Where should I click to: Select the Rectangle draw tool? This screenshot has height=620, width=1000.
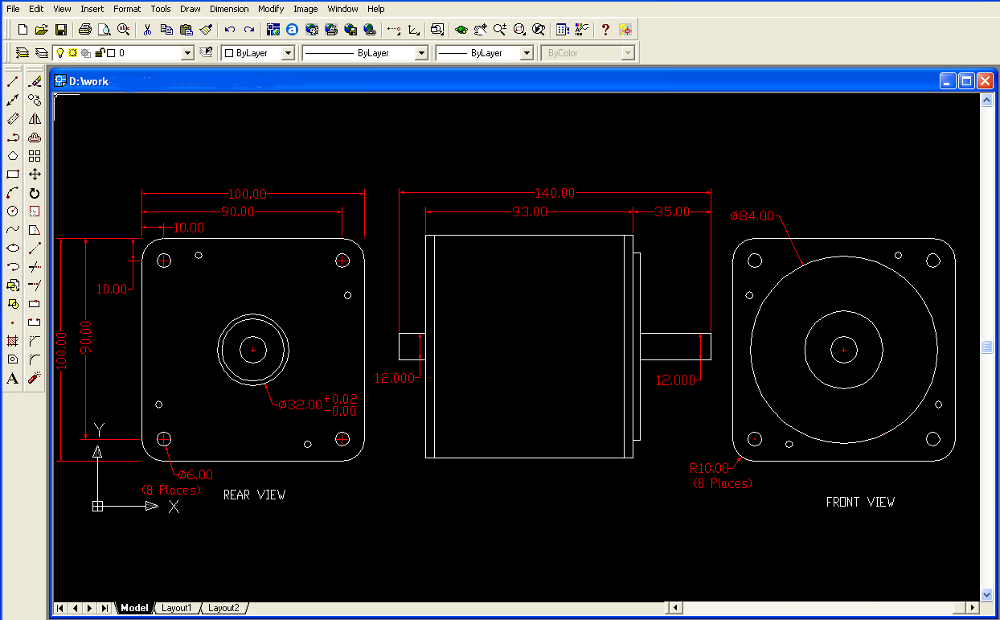13,174
